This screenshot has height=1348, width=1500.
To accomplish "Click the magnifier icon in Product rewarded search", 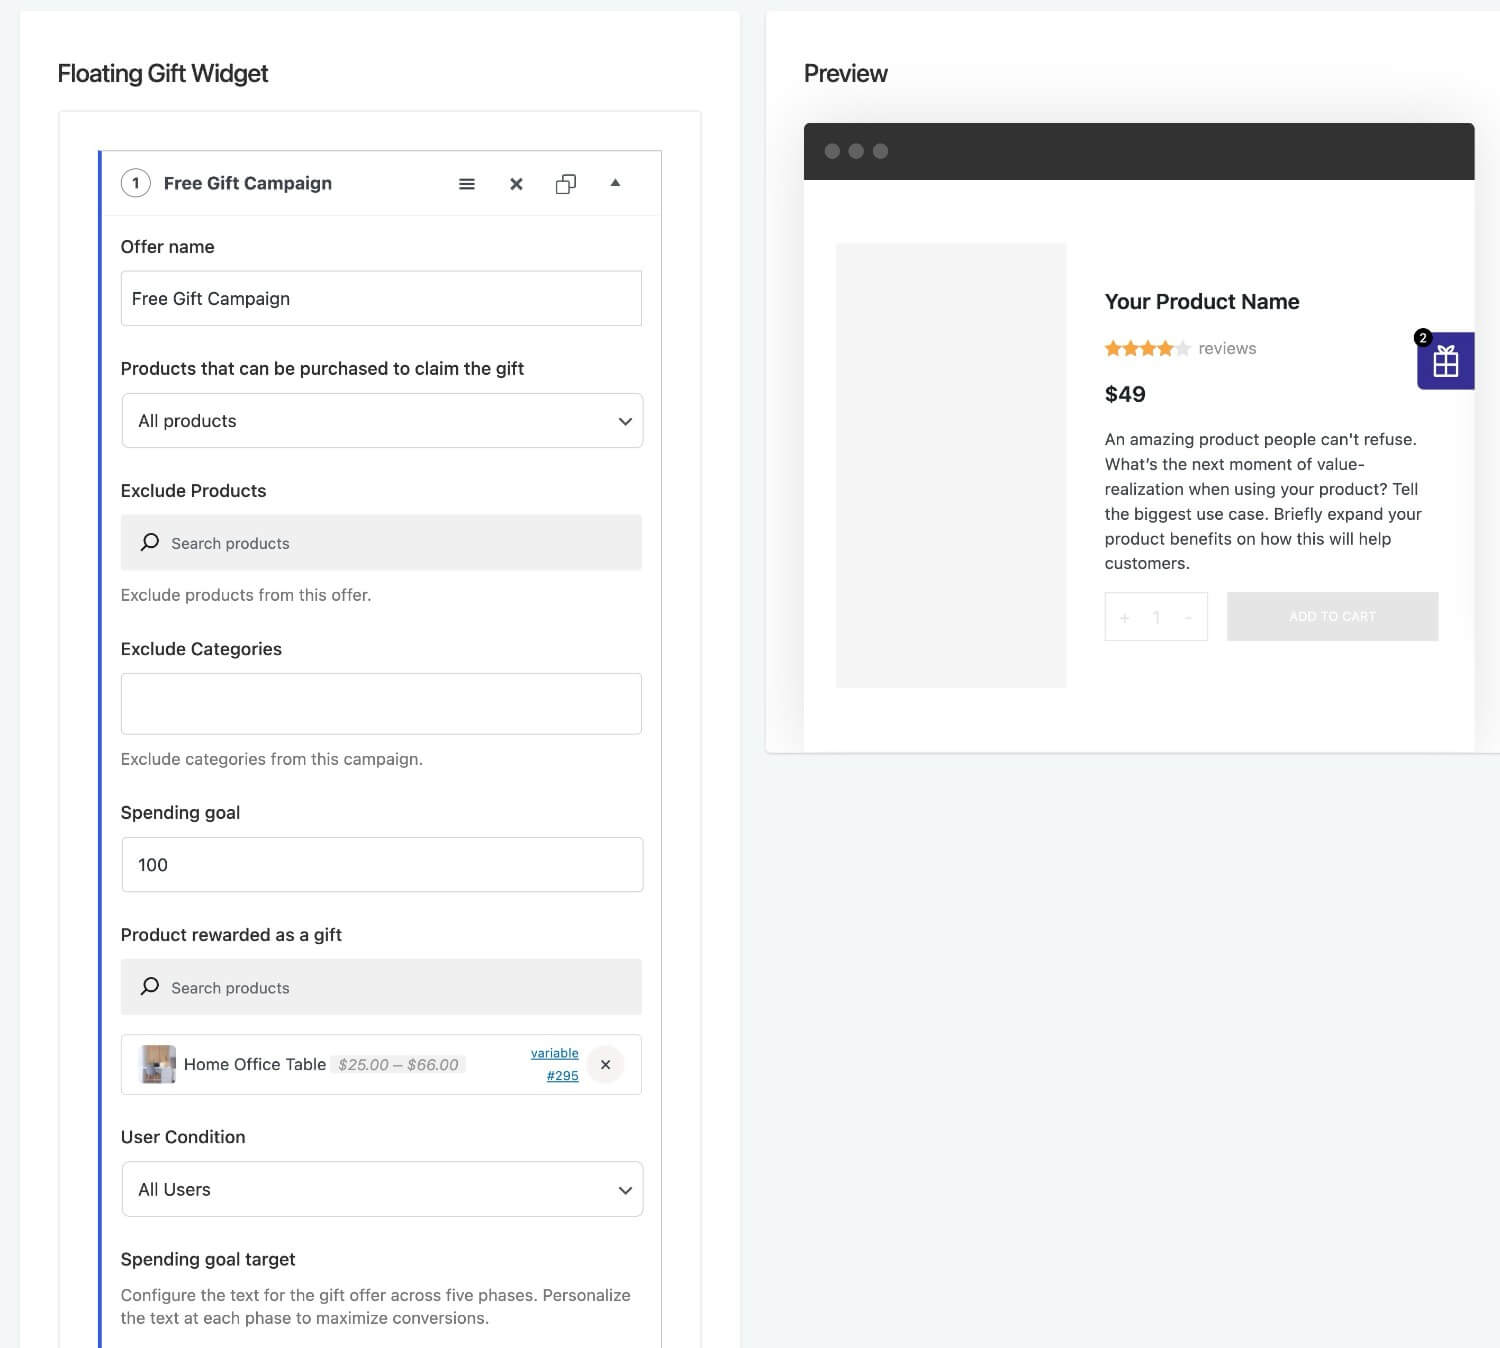I will tap(150, 987).
